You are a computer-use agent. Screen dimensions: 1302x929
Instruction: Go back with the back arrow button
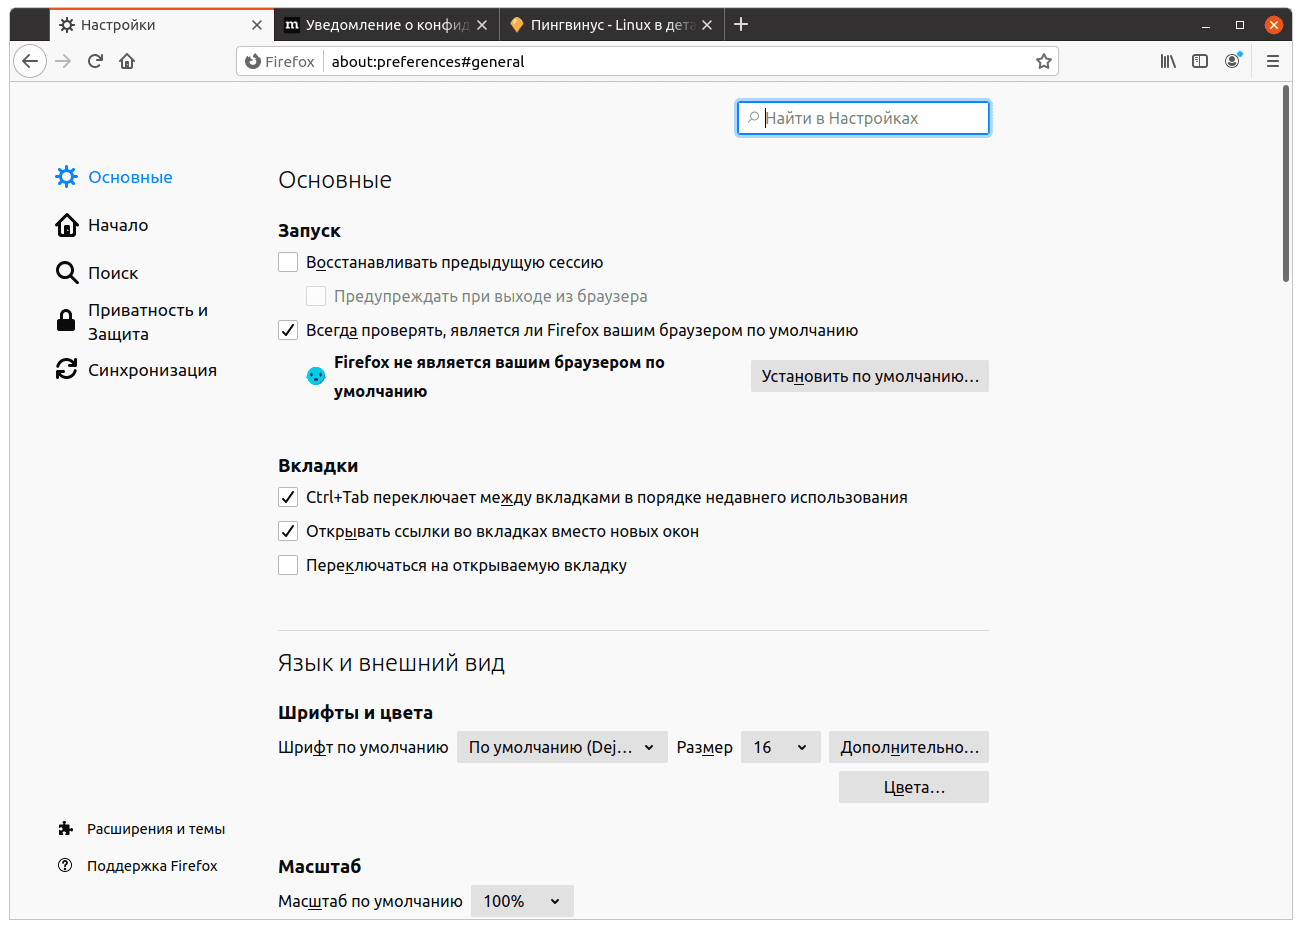point(30,61)
